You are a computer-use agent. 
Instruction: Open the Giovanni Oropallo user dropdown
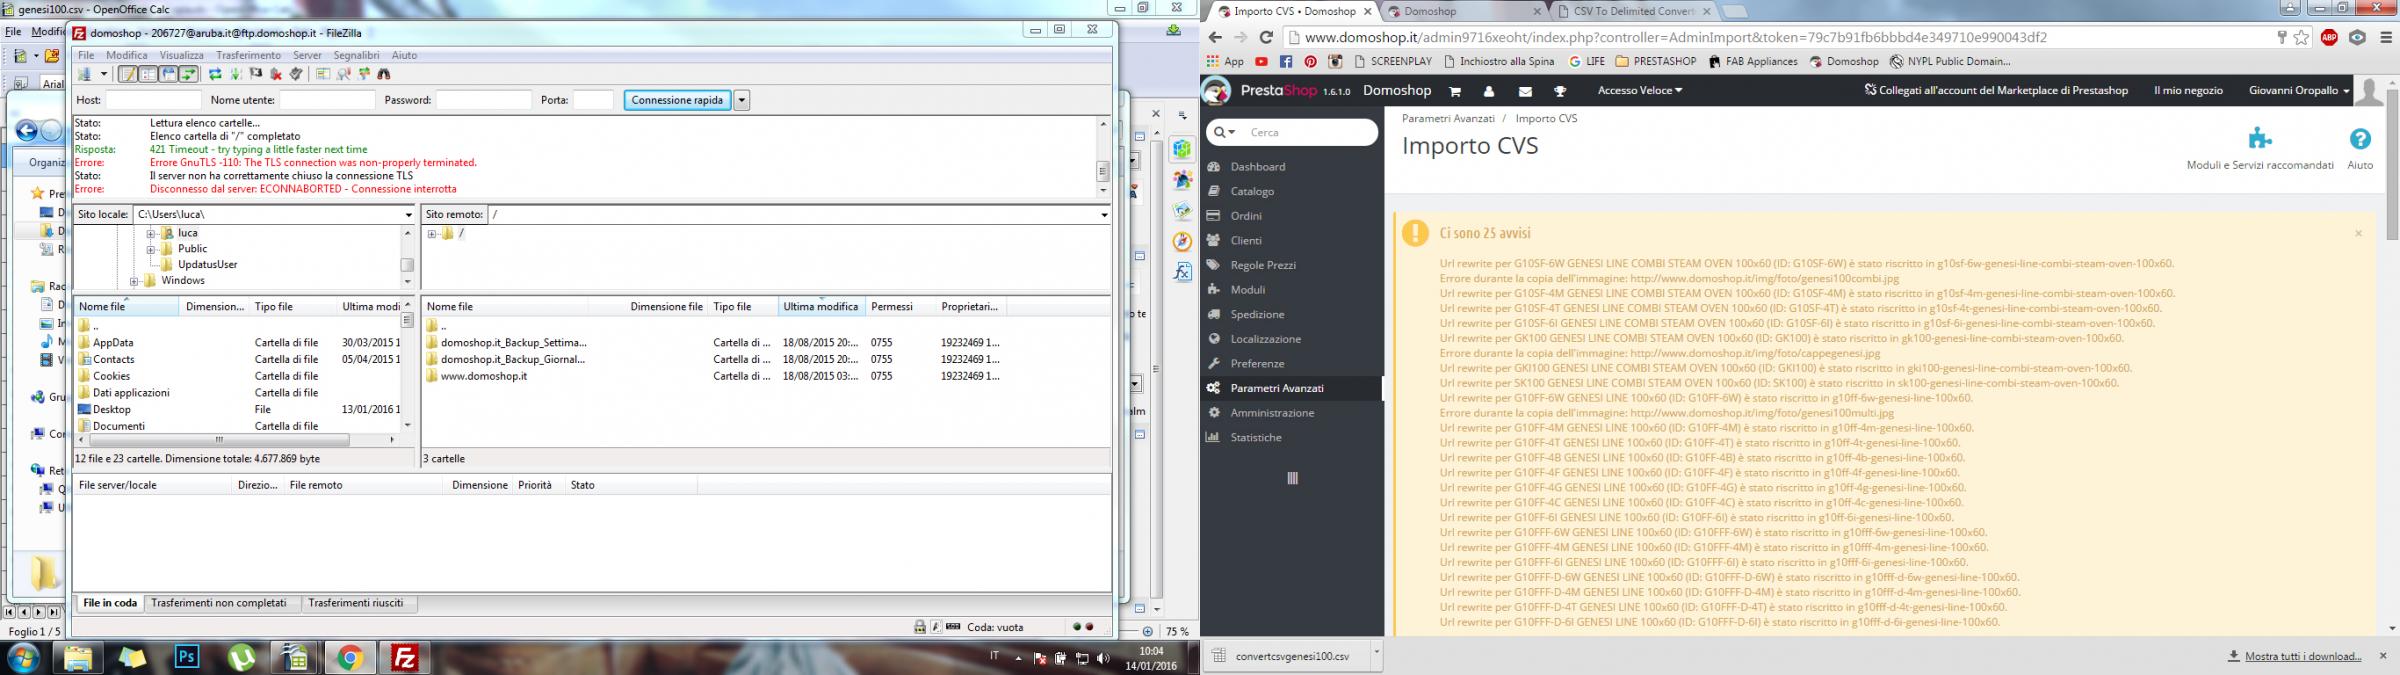[x=2299, y=90]
